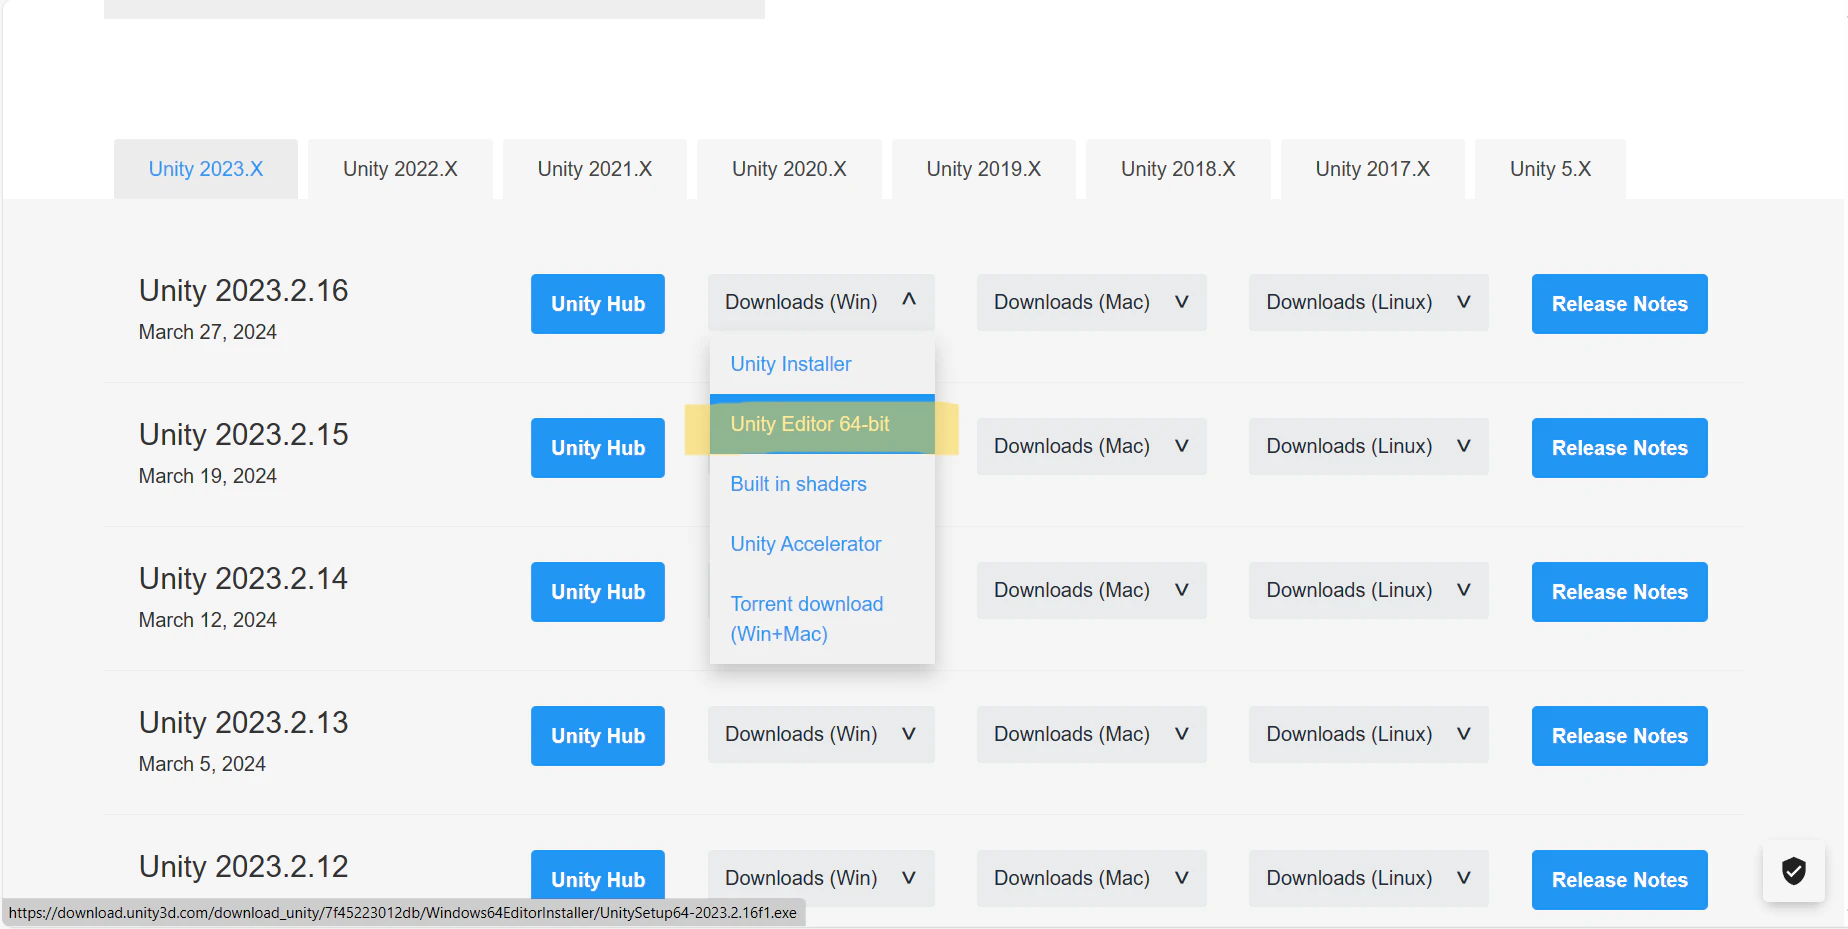Screen dimensions: 1848x929
Task: Launch Unity Hub for Unity 2023.2.15
Action: 598,448
